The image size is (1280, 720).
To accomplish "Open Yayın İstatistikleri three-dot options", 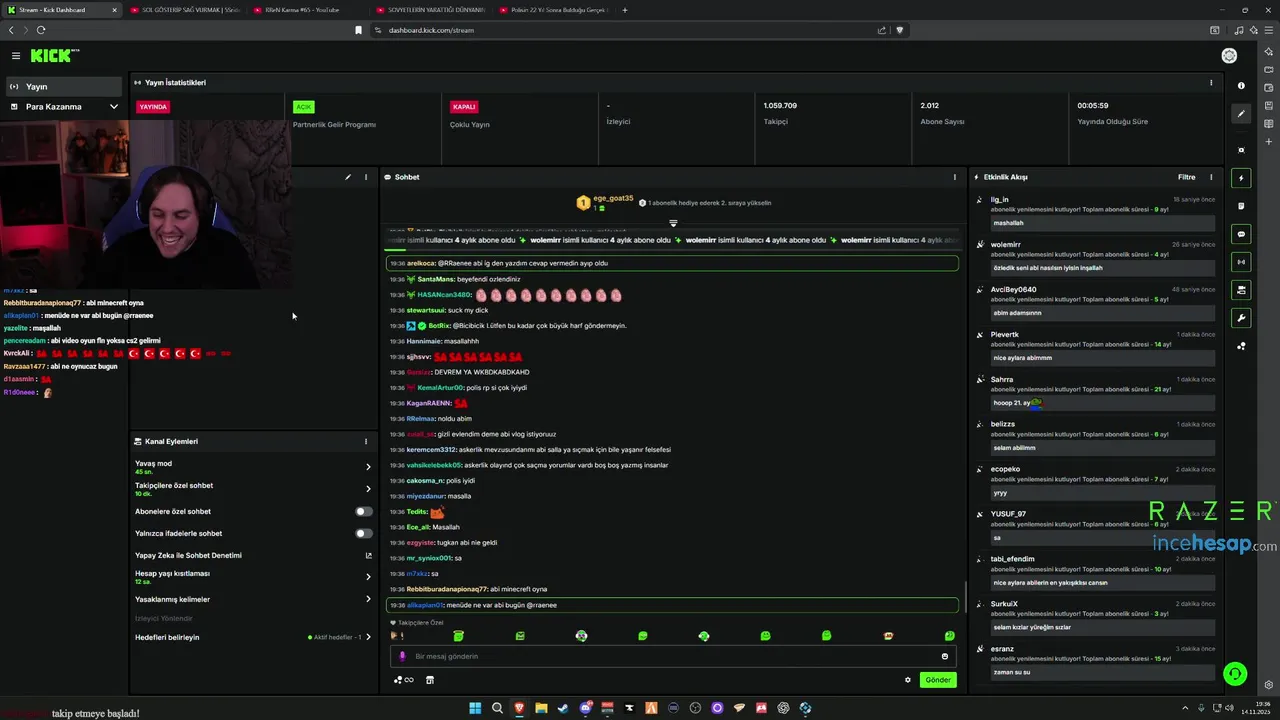I will 1211,83.
